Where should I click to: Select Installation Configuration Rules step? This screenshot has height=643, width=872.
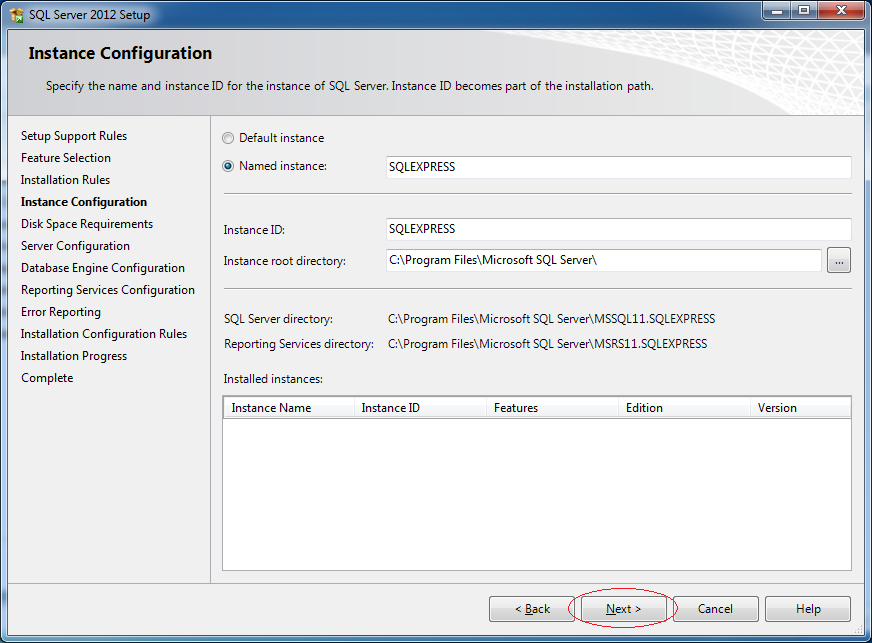[x=103, y=334]
